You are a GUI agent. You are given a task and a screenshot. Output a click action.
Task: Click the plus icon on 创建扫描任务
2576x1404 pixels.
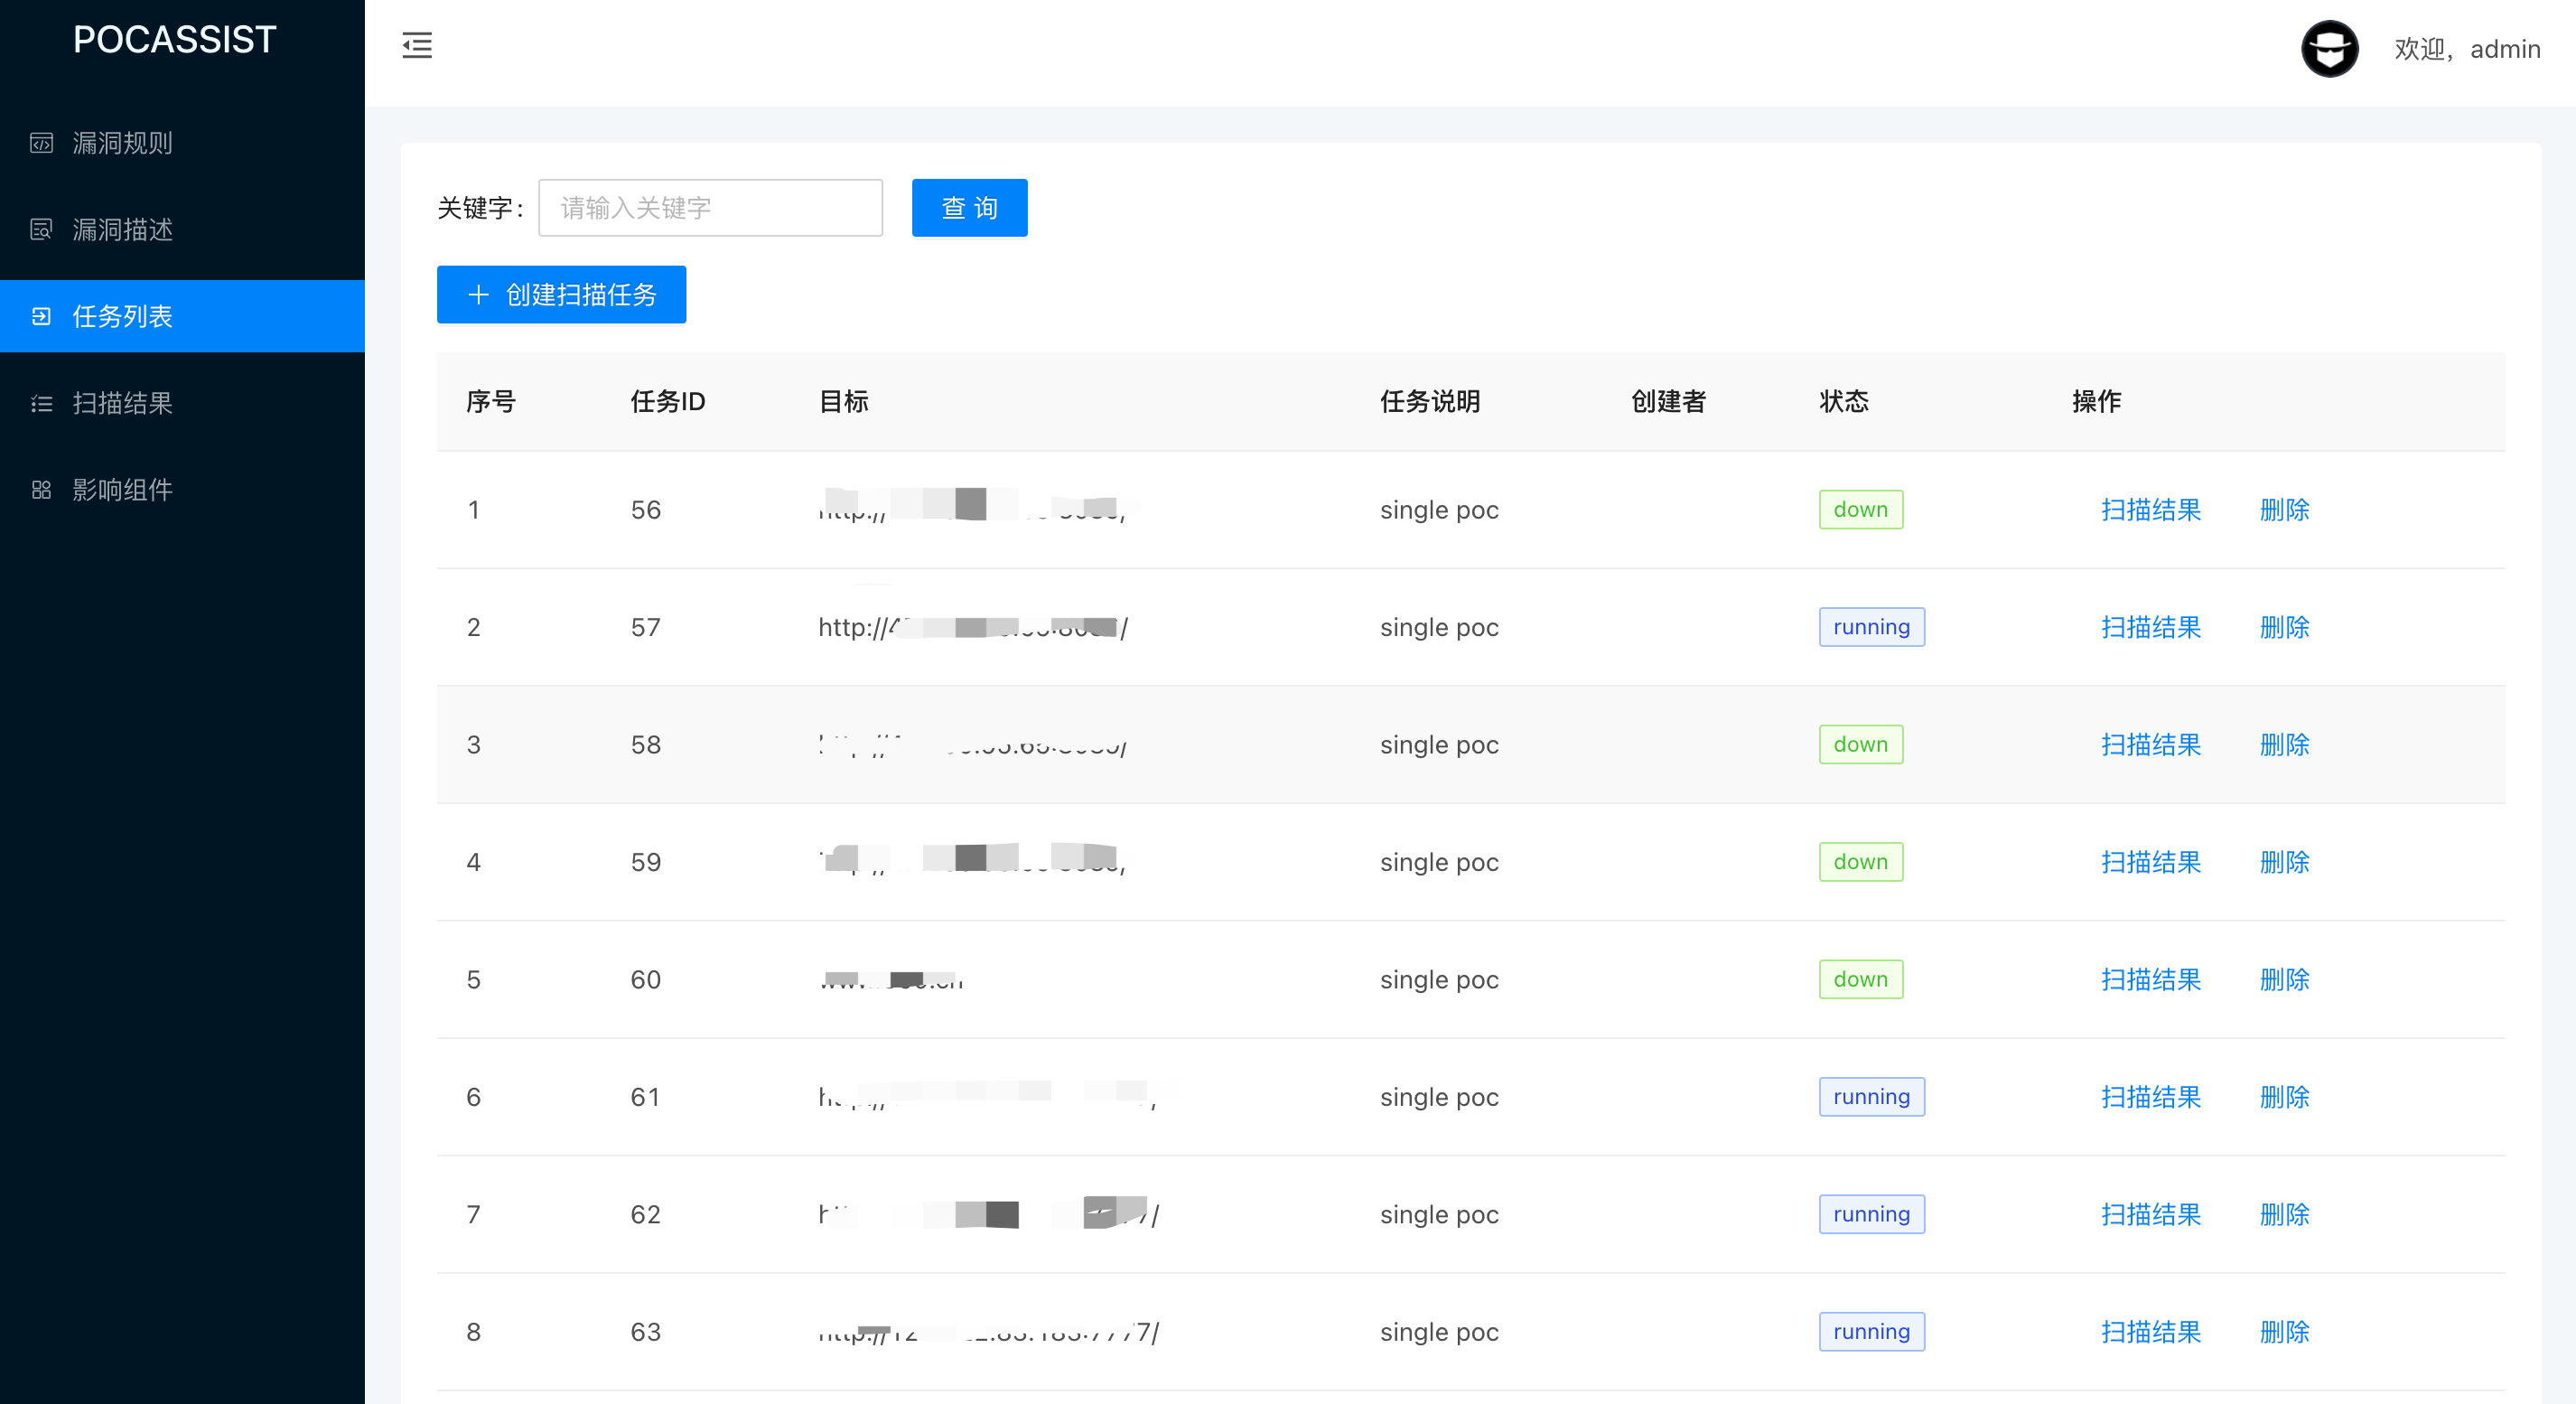click(478, 295)
